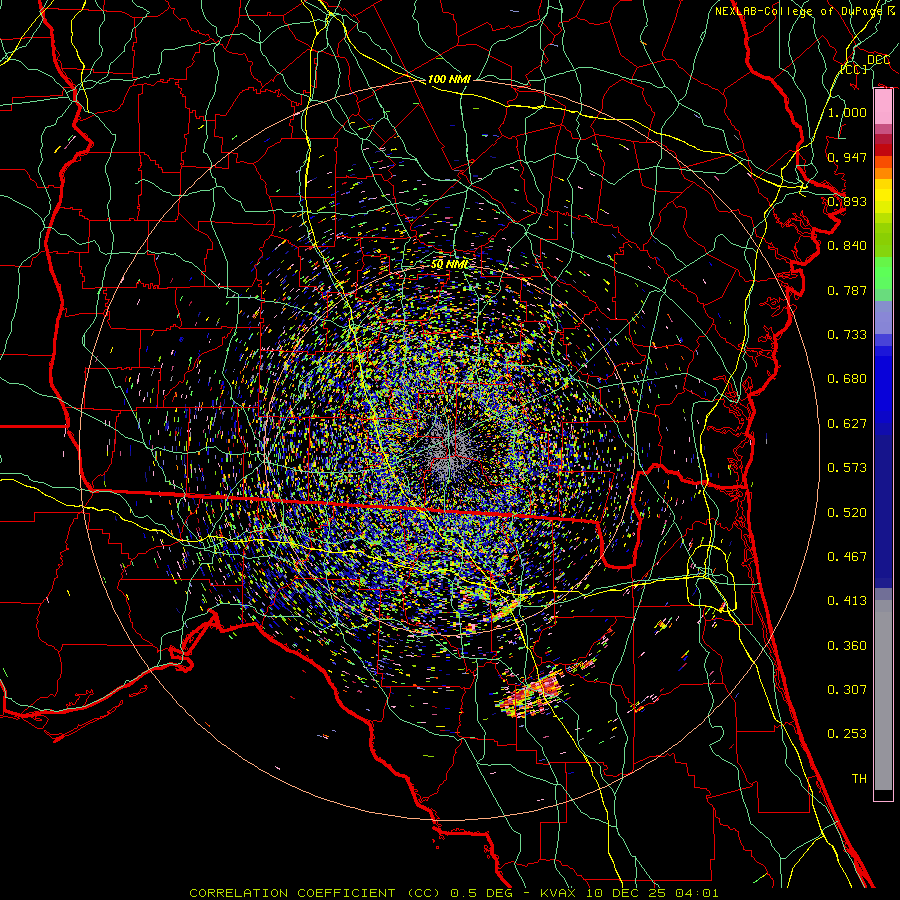Click the 0.253 legend value
Image resolution: width=900 pixels, height=900 pixels.
point(847,734)
